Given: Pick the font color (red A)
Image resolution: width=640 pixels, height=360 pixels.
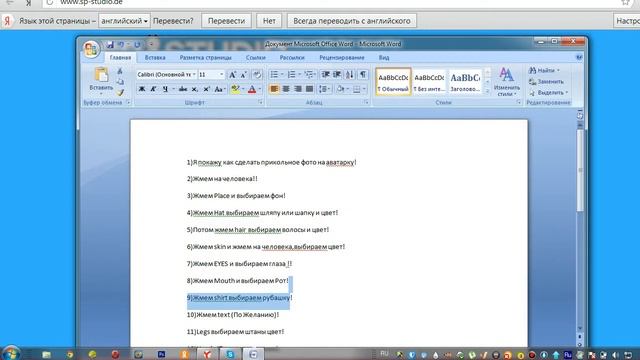Looking at the screenshot, I should pyautogui.click(x=252, y=89).
